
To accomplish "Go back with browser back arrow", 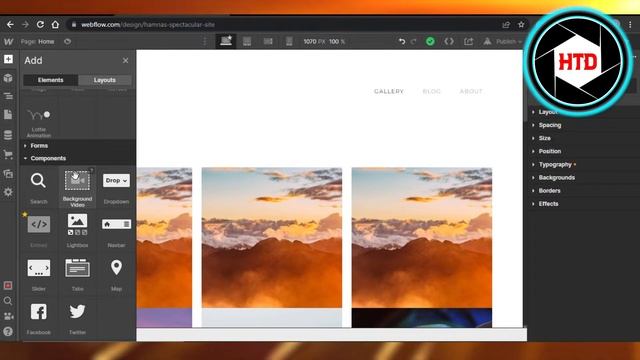I will 10,24.
